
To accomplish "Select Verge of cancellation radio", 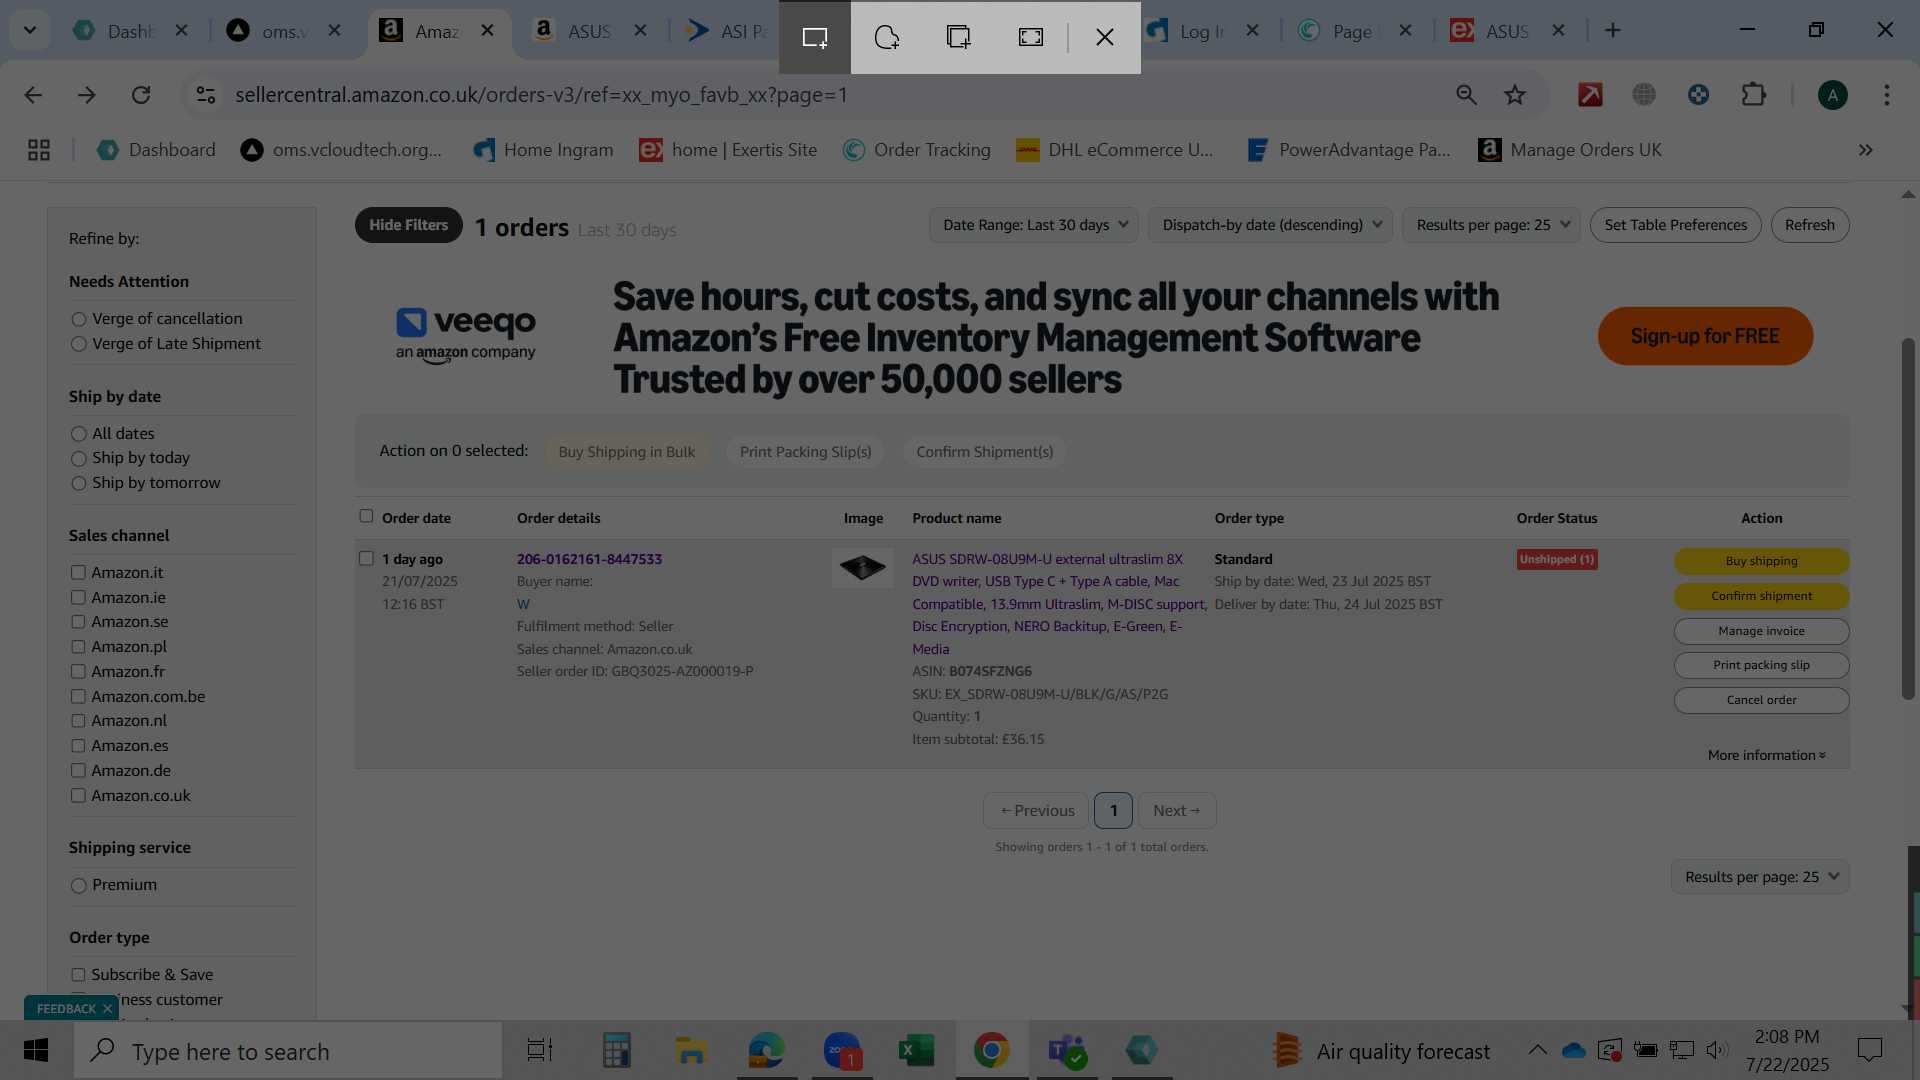I will tap(79, 319).
